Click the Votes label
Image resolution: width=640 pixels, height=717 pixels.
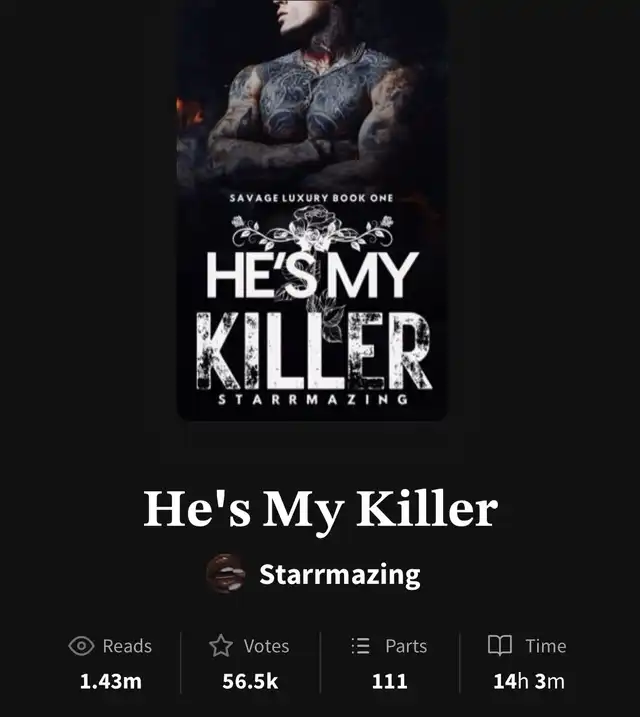coord(267,646)
